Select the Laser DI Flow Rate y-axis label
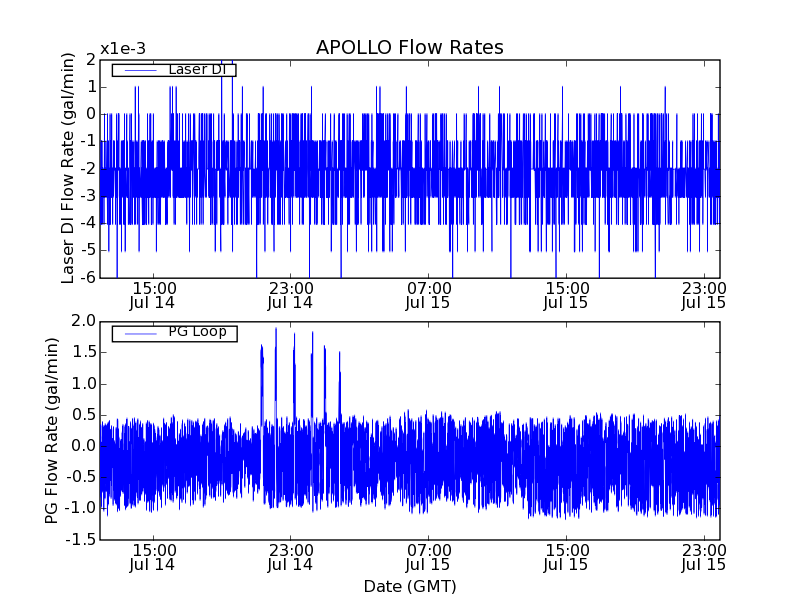Image resolution: width=800 pixels, height=600 pixels. click(68, 168)
